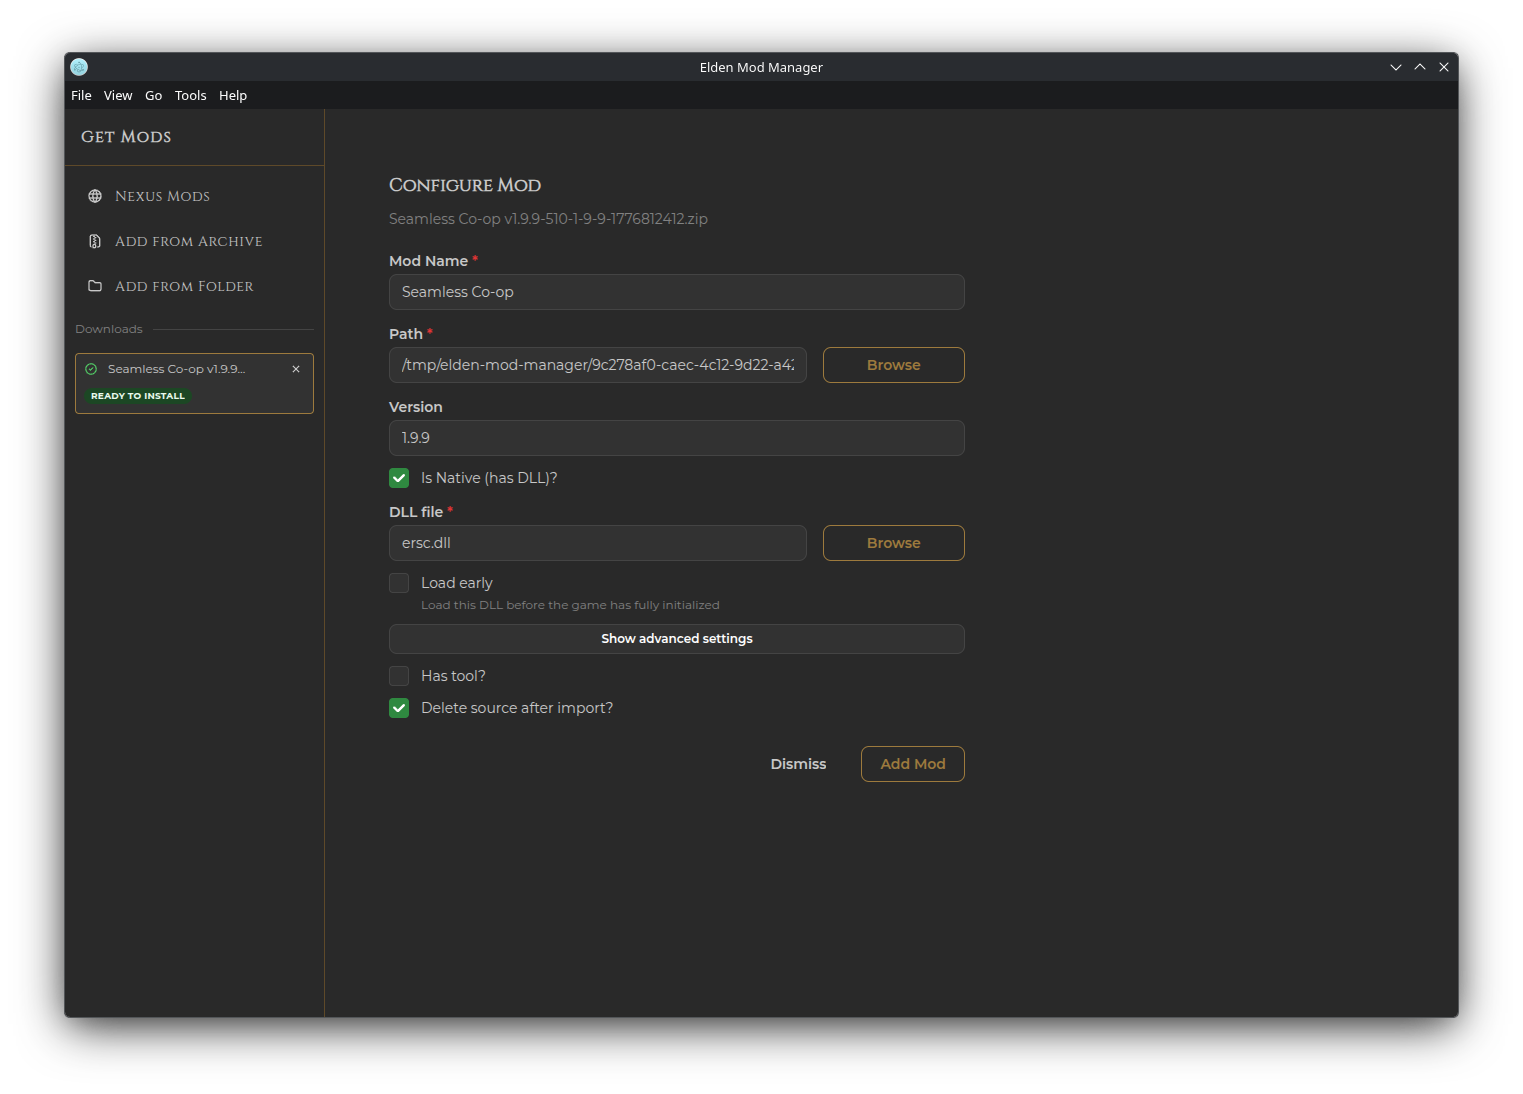The height and width of the screenshot is (1094, 1523).
Task: Select the Seamless Co-op v1.9.9 download entry
Action: tap(195, 383)
